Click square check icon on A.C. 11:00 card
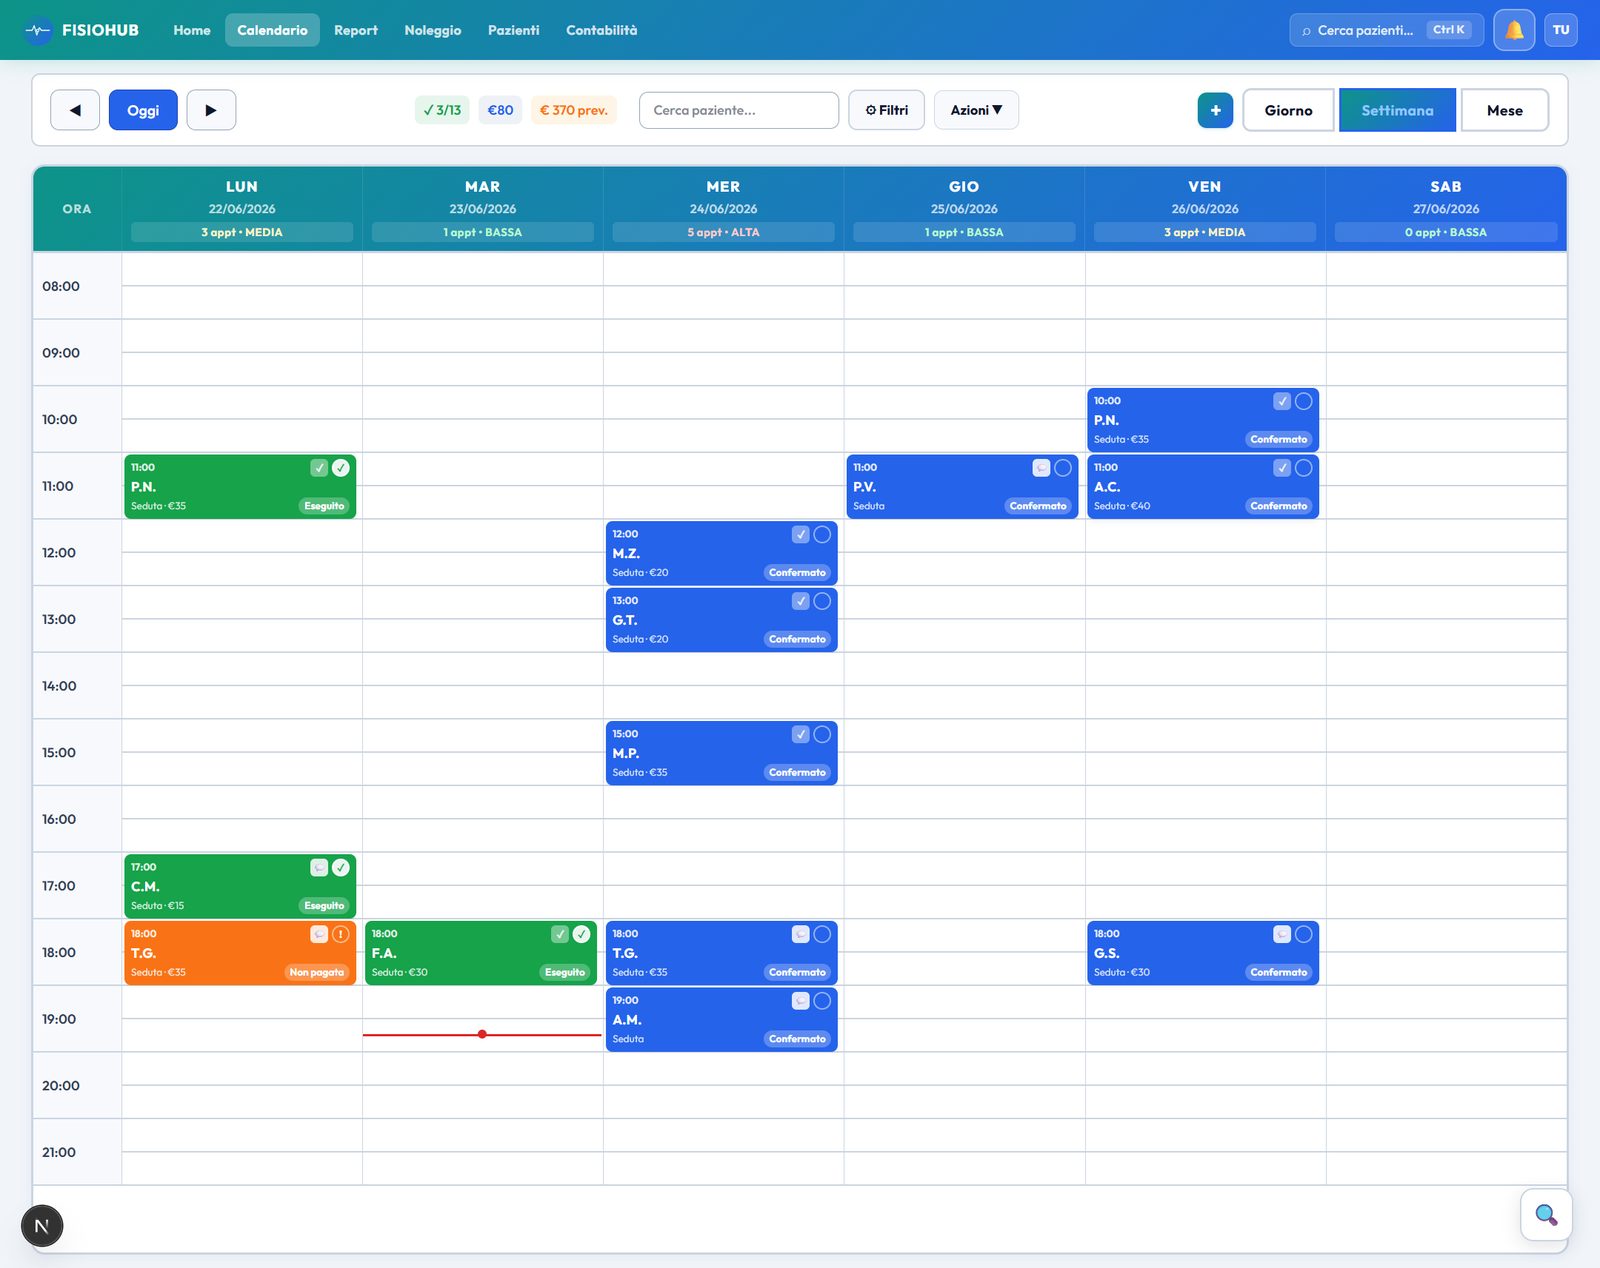The width and height of the screenshot is (1600, 1268). (x=1282, y=468)
